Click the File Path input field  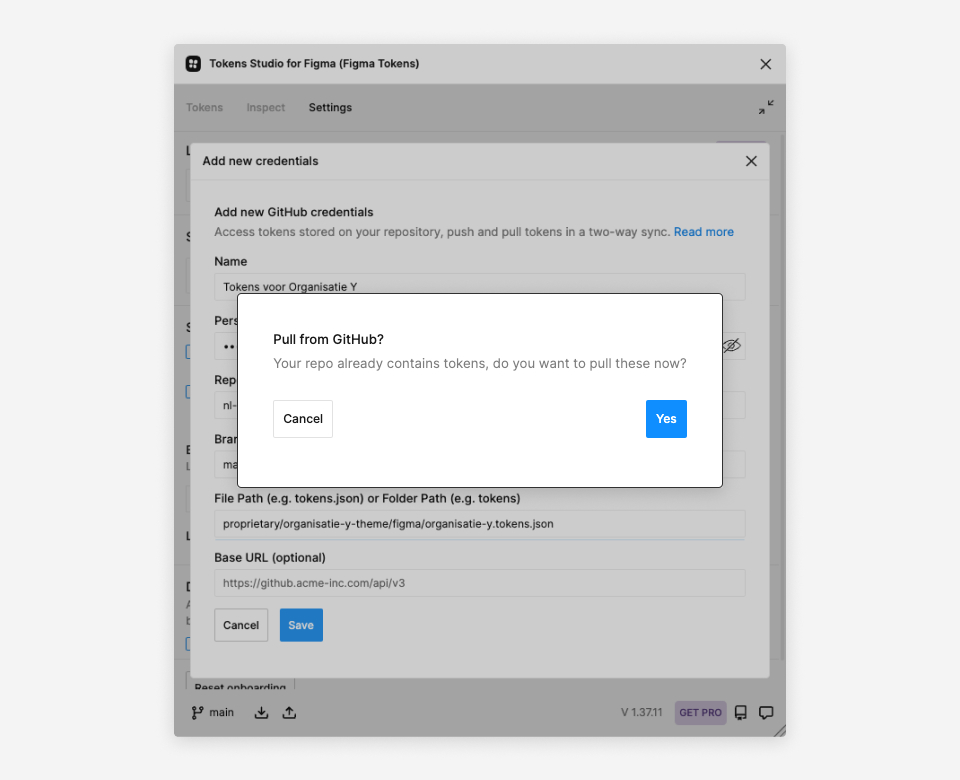tap(479, 524)
